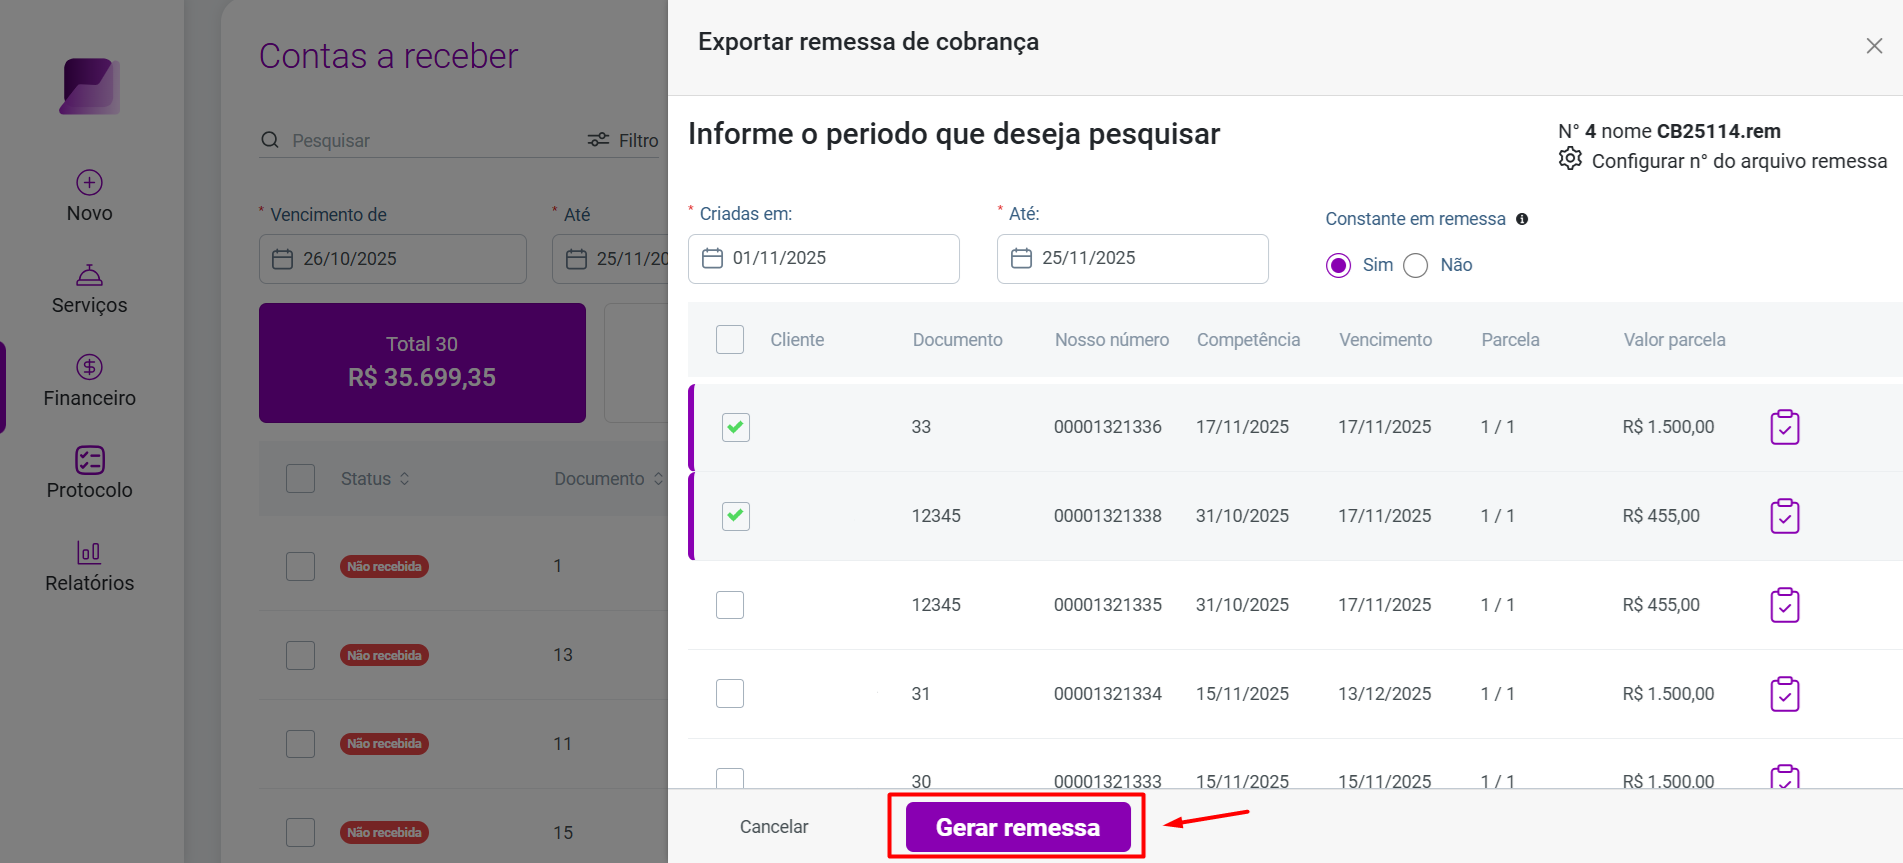Open the Financeiro dollar icon
Screen dimensions: 1903x863
pyautogui.click(x=89, y=367)
